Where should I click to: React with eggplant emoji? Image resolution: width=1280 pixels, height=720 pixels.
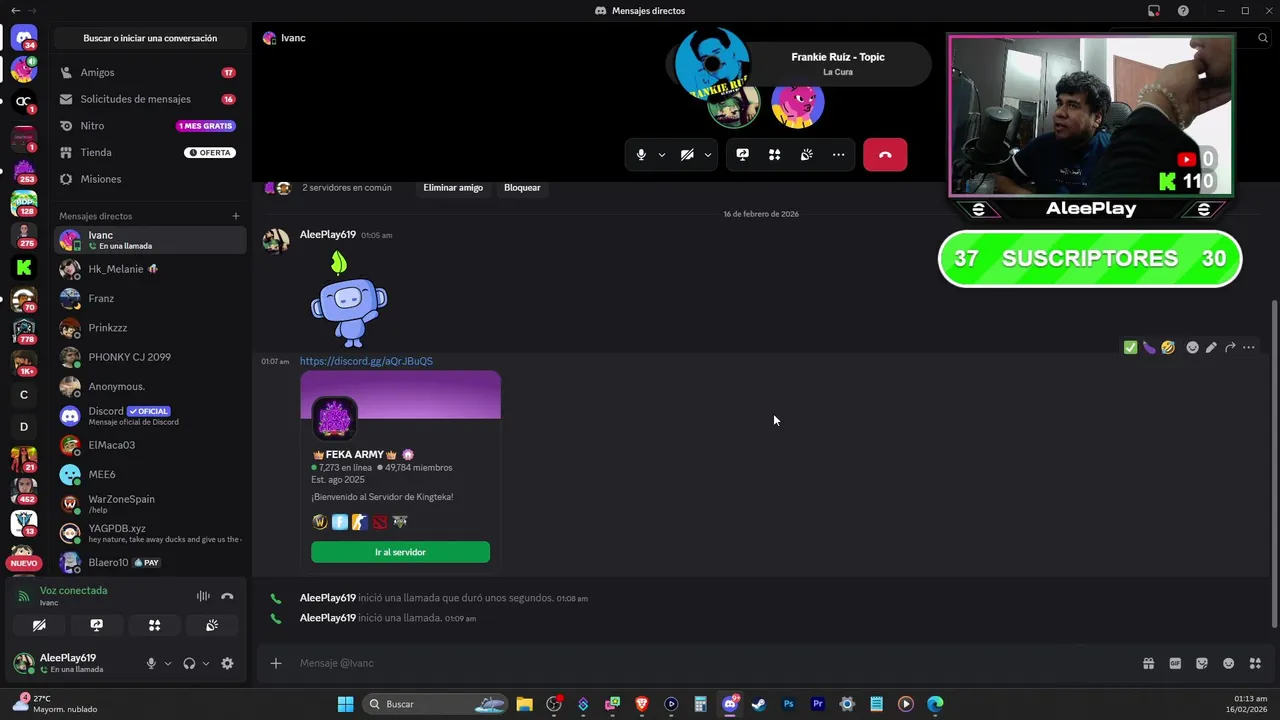(1149, 347)
